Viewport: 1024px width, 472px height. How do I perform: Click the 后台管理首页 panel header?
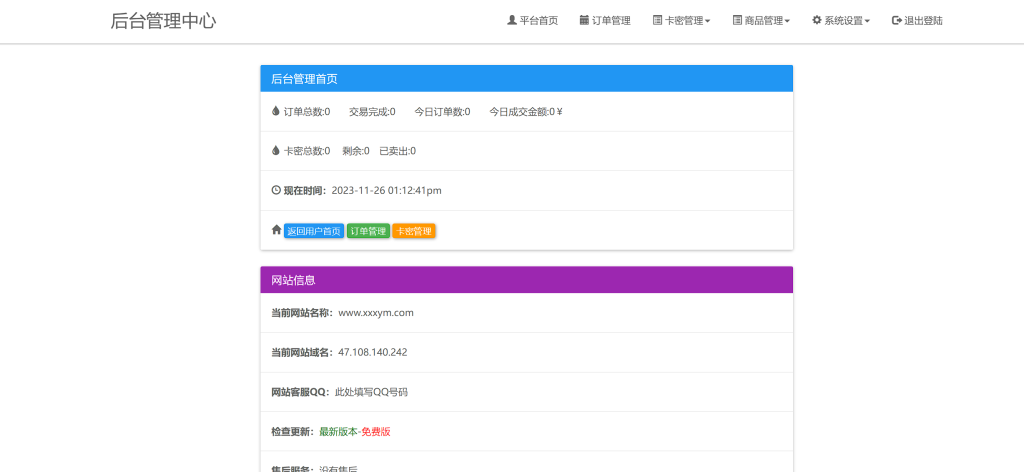tap(526, 79)
